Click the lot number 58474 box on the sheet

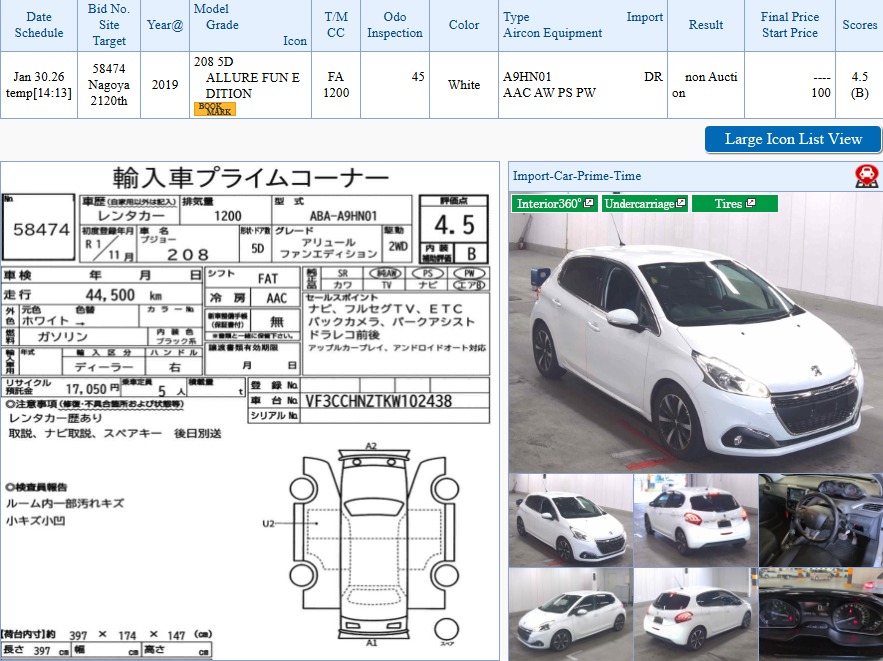point(39,227)
